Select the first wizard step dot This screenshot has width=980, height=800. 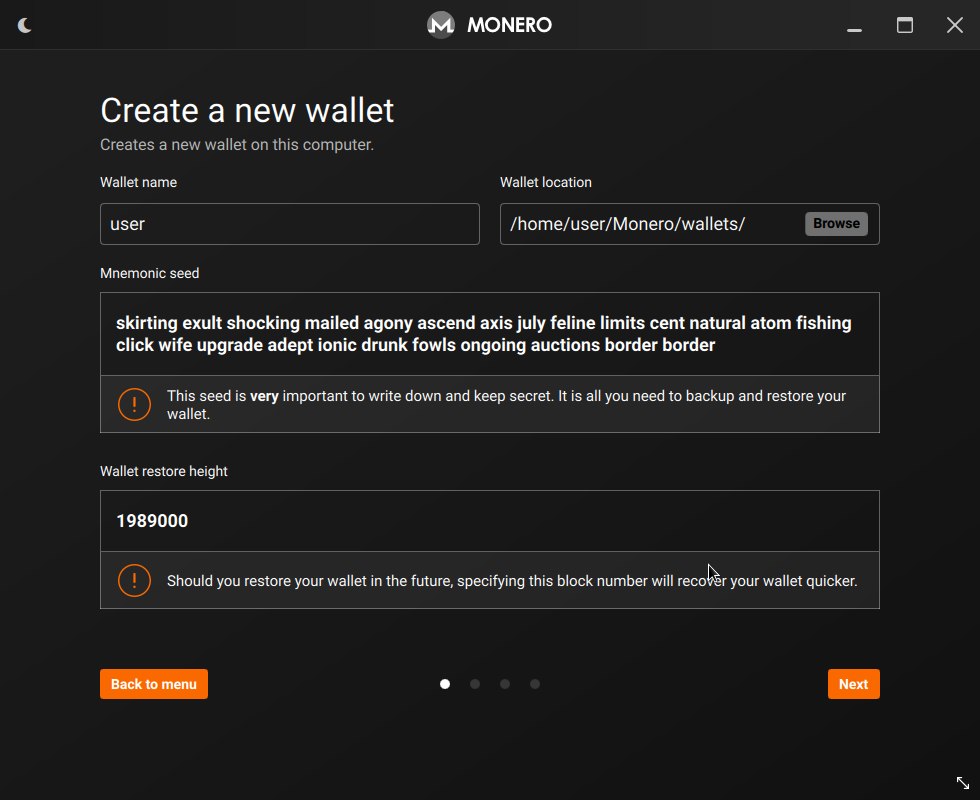click(445, 684)
